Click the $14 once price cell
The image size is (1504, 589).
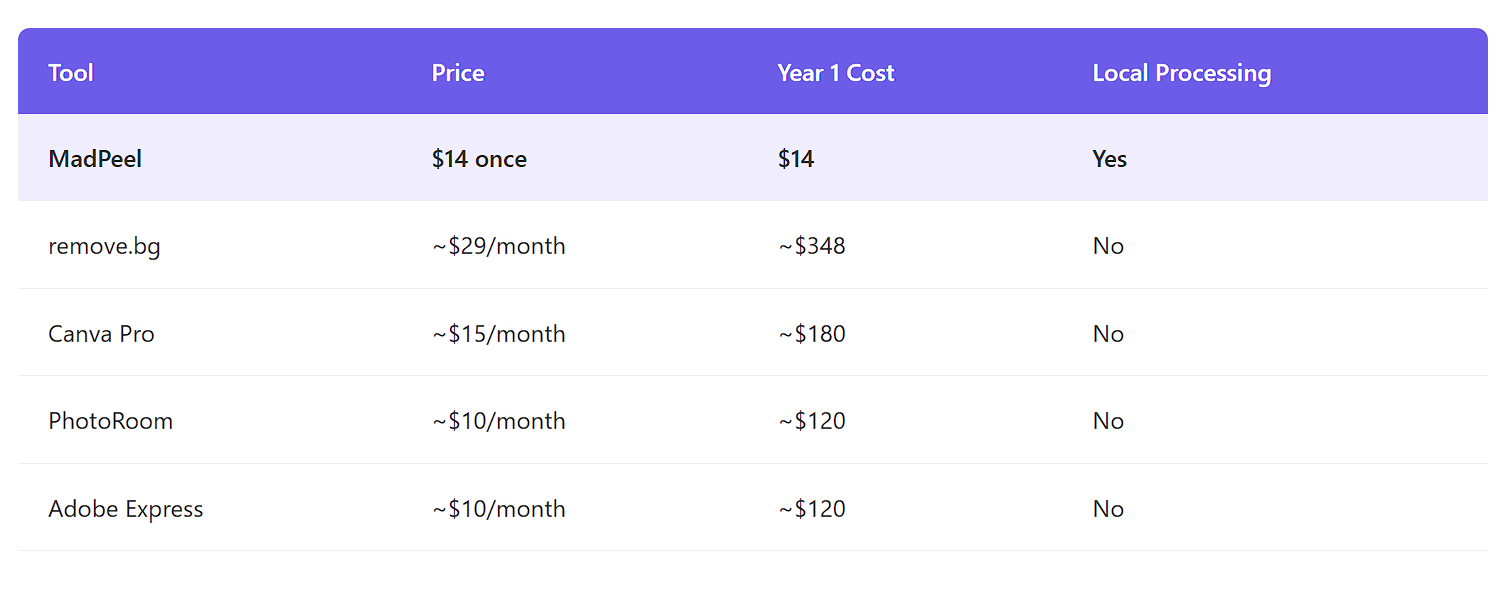tap(479, 159)
